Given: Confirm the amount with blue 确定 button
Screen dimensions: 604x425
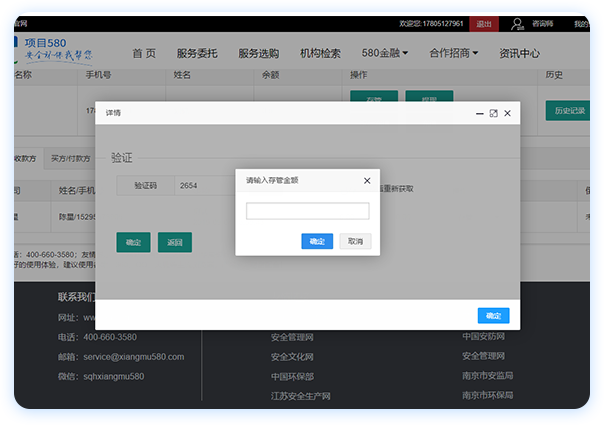Looking at the screenshot, I should point(317,241).
